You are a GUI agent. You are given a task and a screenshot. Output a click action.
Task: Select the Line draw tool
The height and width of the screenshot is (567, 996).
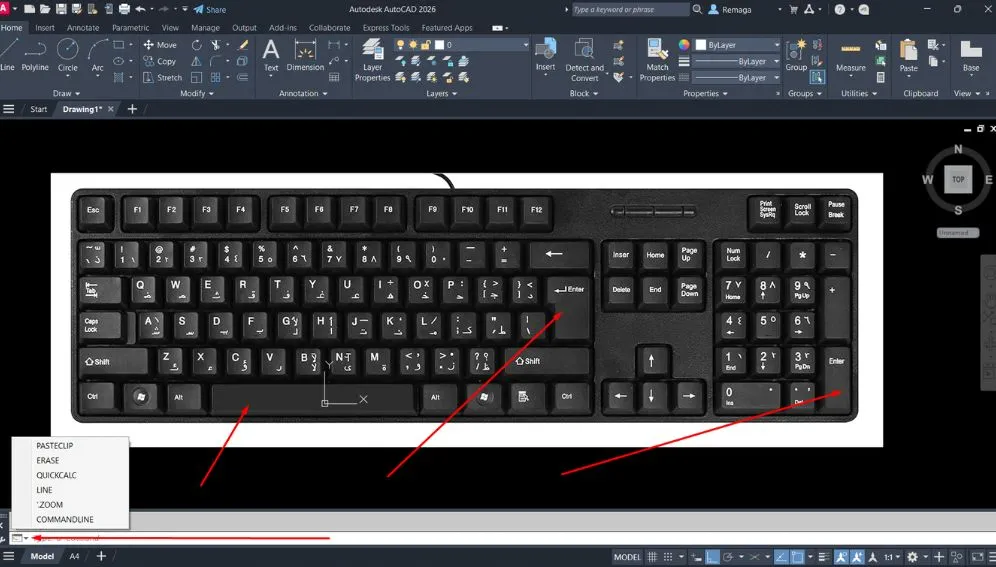tap(8, 55)
